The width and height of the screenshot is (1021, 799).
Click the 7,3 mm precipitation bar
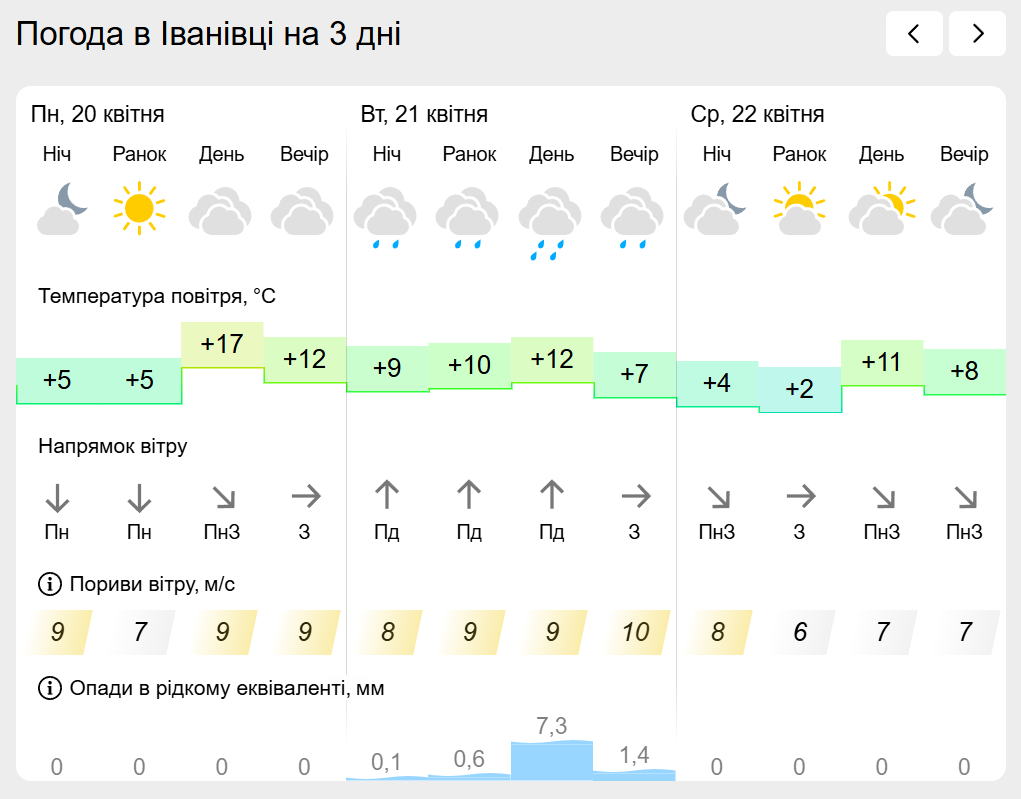tap(551, 760)
